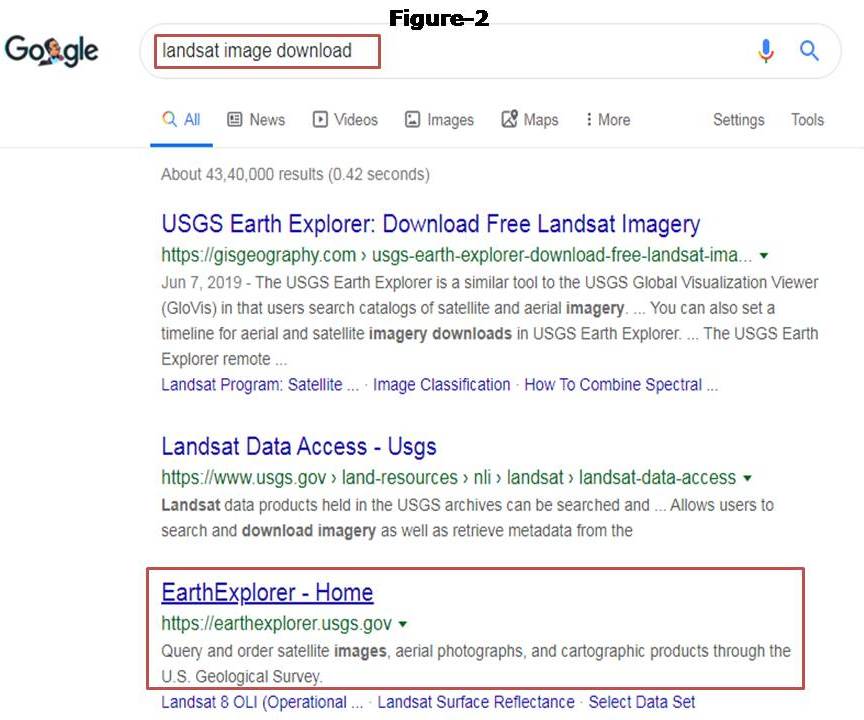This screenshot has height=720, width=864.
Task: Switch to the Videos tab
Action: click(345, 120)
